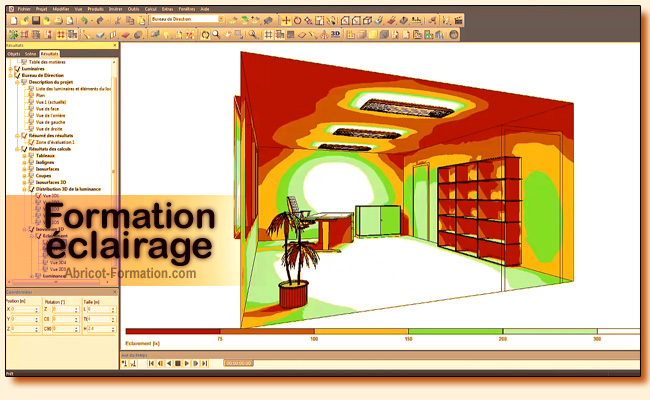650x400 pixels.
Task: Open the Aide menu
Action: pyautogui.click(x=204, y=9)
